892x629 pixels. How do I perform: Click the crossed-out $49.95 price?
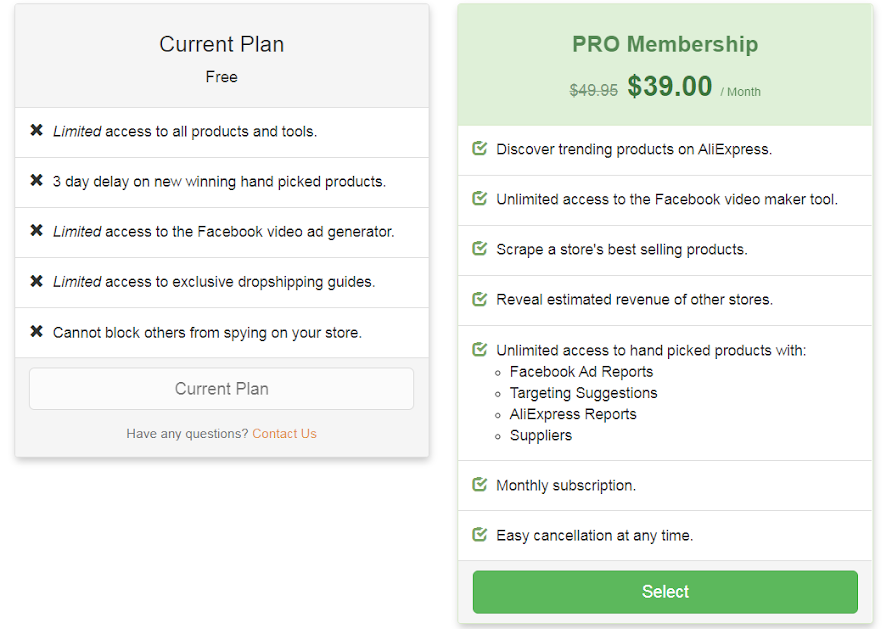coord(593,90)
